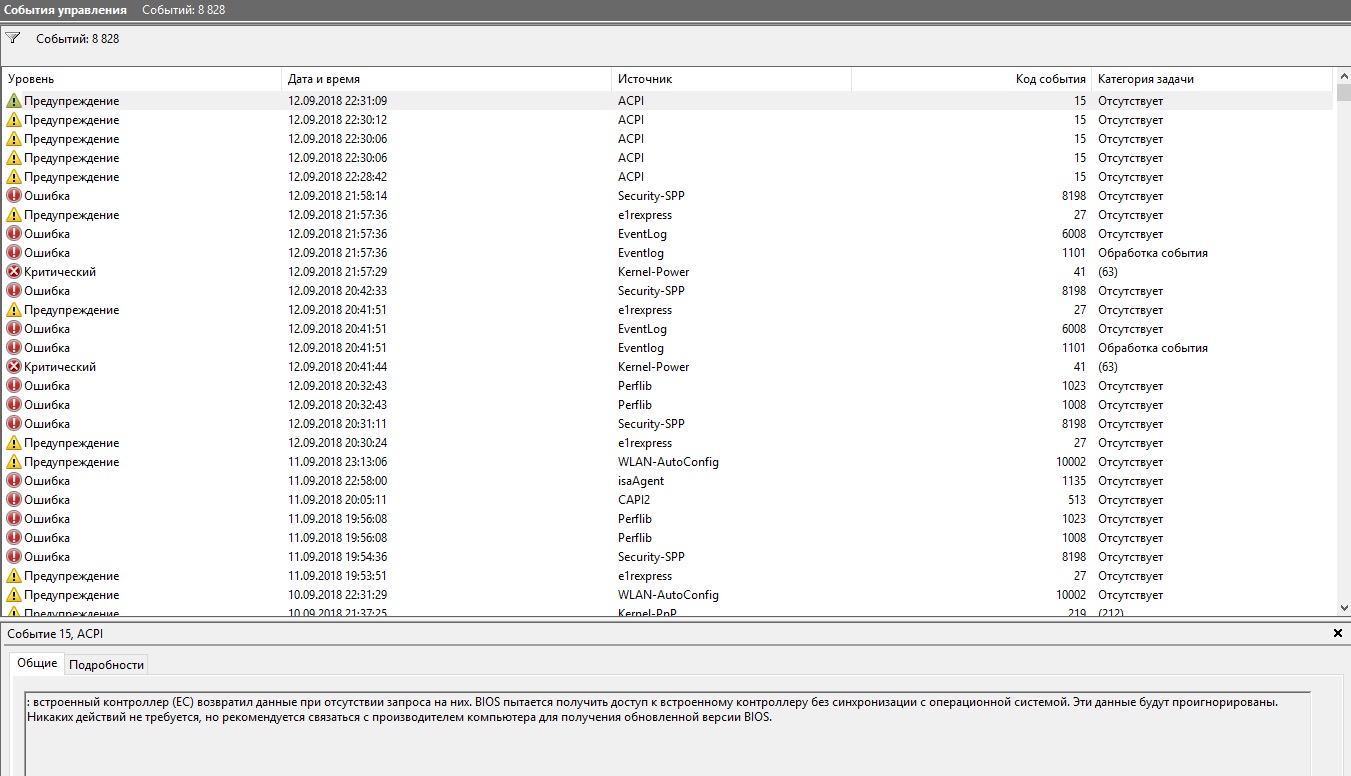Click Perflib code 1008 at 19:56:08
1351x776 pixels.
click(x=1074, y=538)
